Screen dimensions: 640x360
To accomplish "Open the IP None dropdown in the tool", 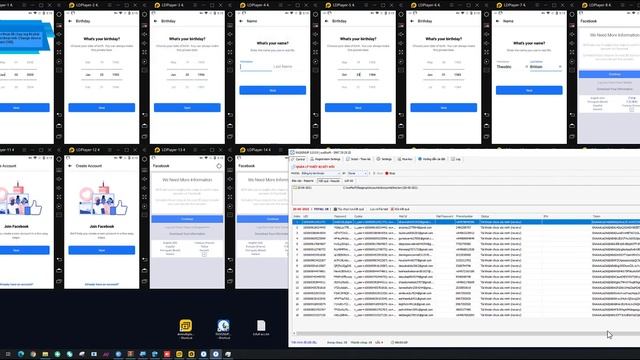I will coord(358,173).
